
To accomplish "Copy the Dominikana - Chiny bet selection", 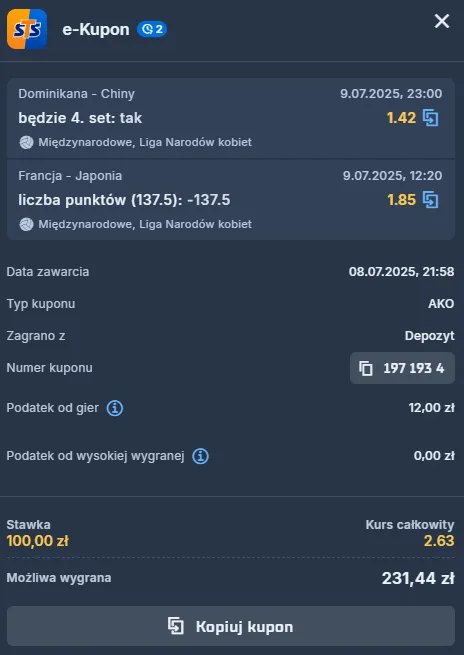I will pos(431,118).
